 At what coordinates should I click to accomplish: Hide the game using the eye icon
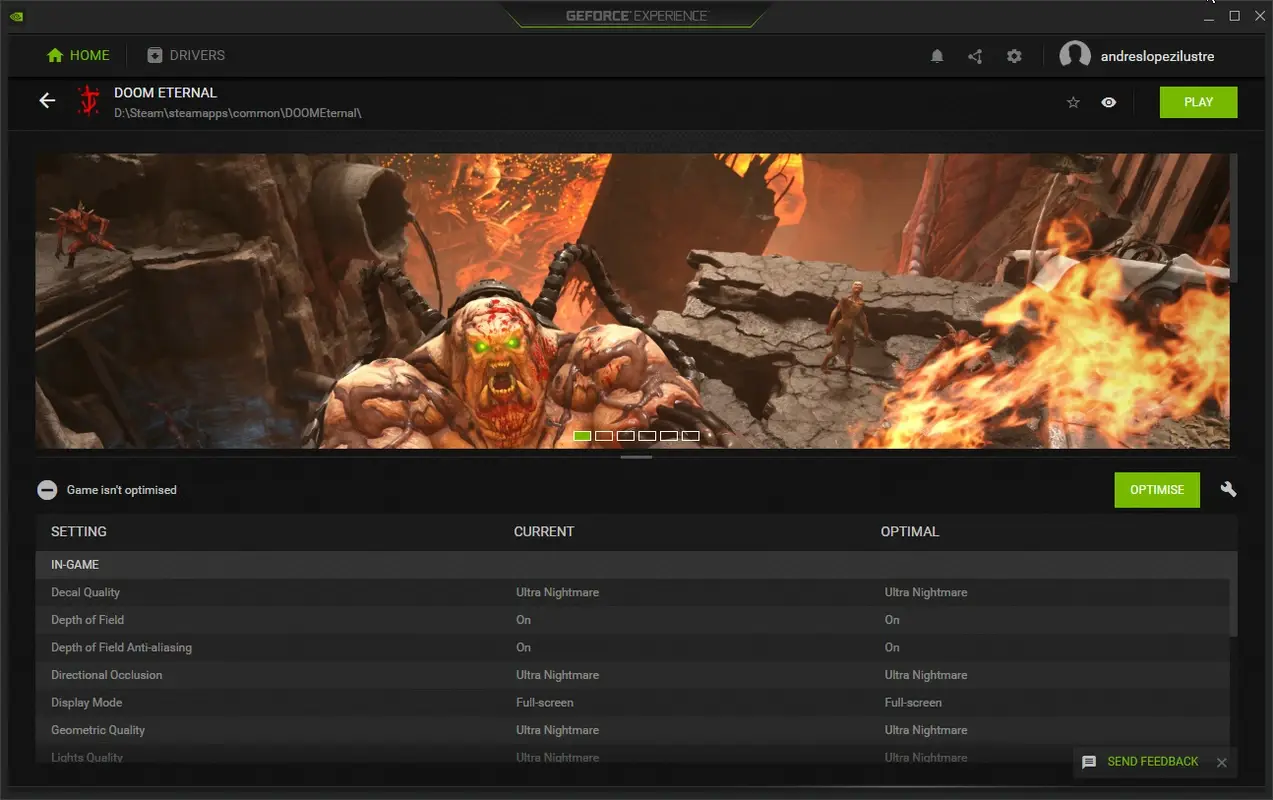point(1108,102)
